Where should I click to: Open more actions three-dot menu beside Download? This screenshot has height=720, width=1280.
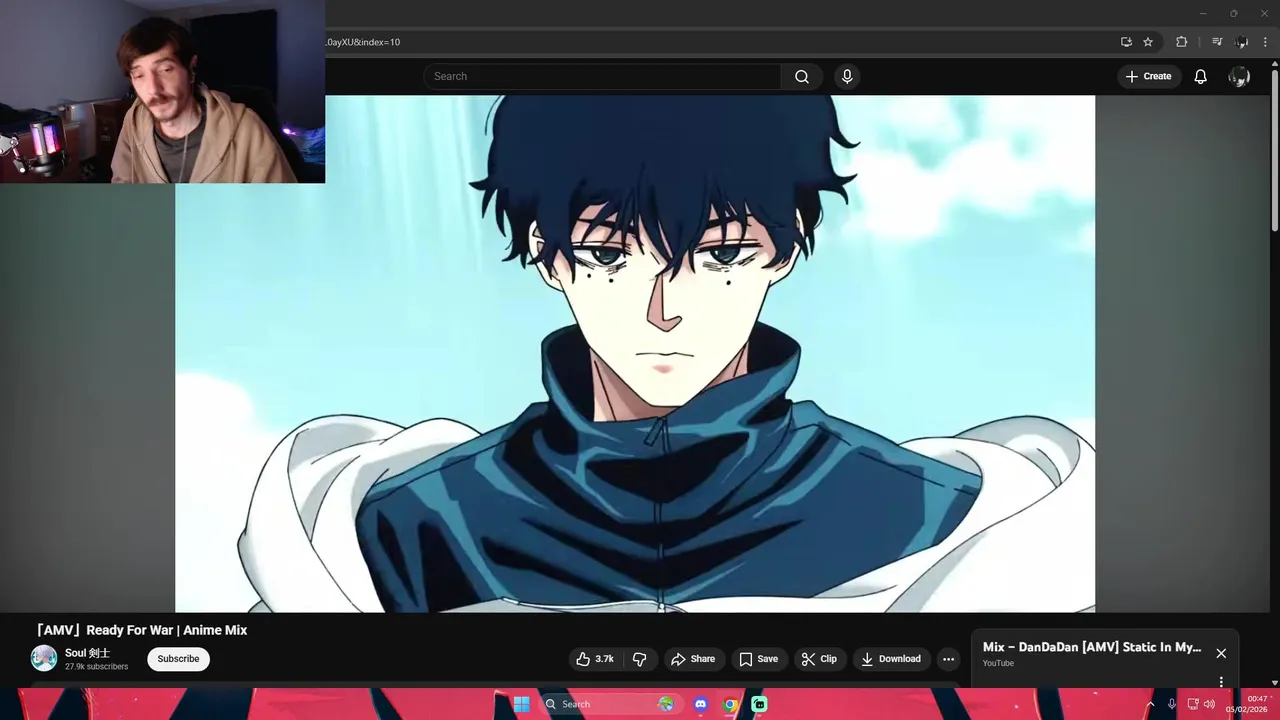click(x=948, y=659)
